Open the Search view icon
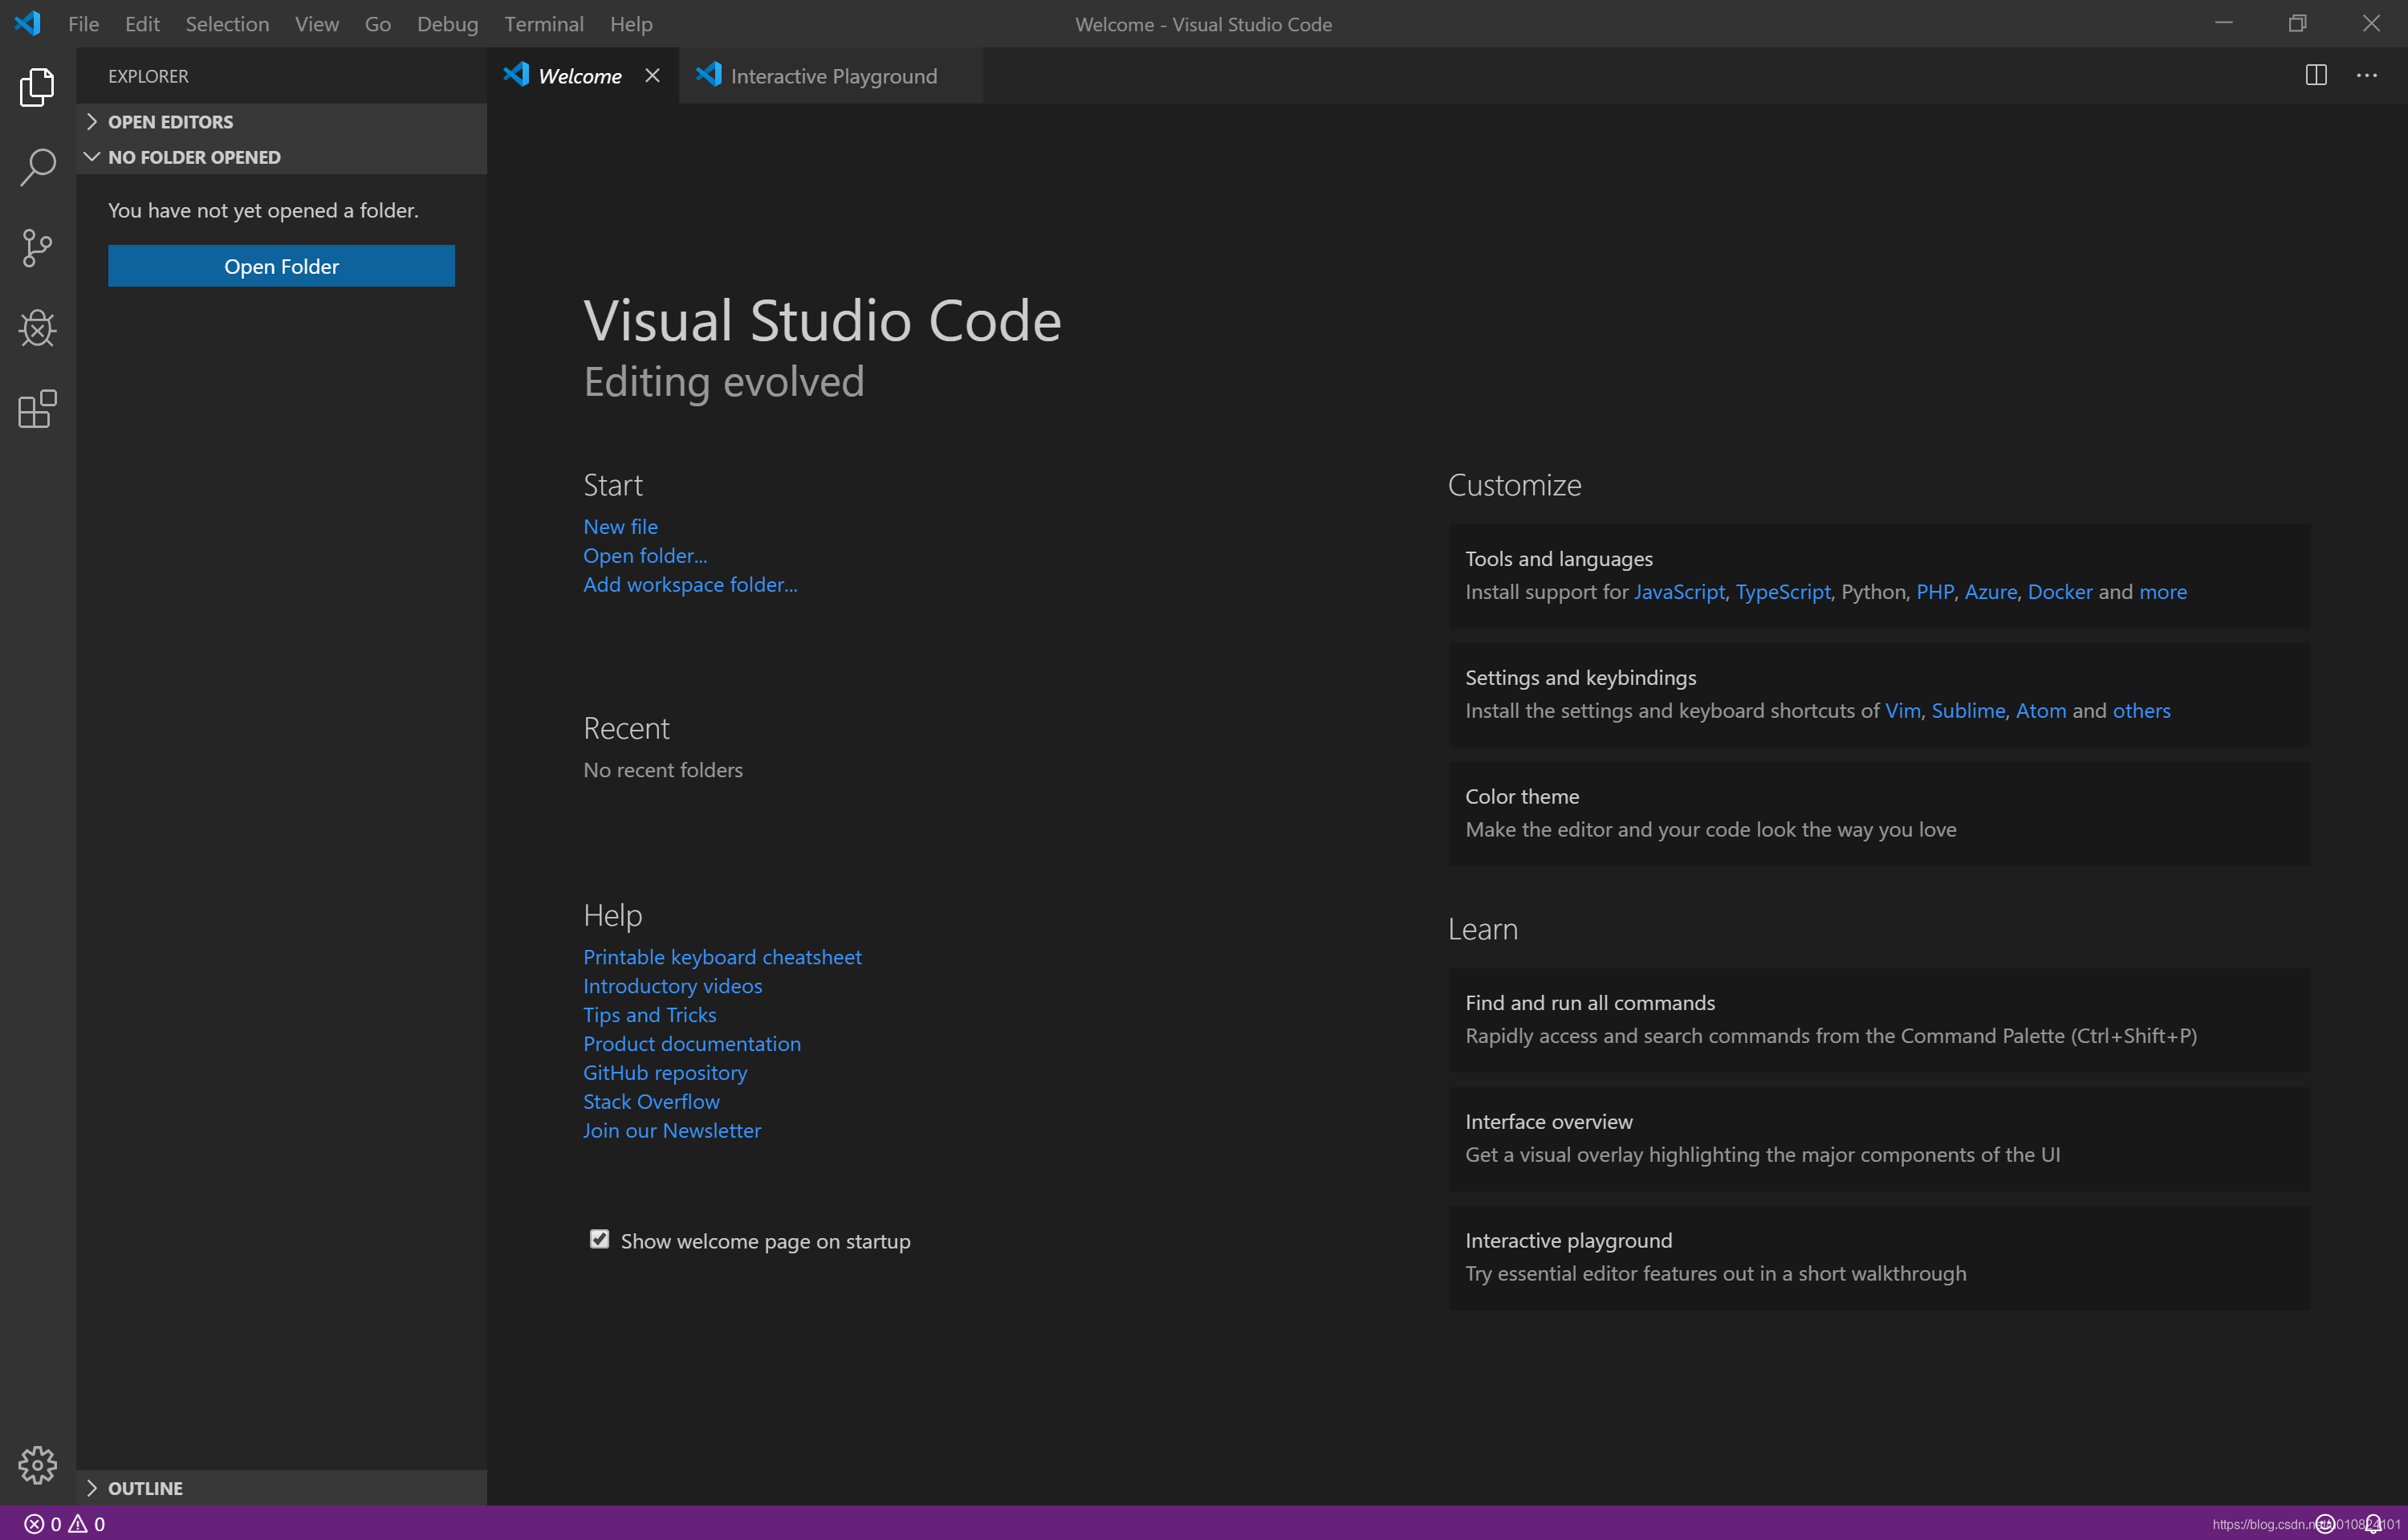Viewport: 2408px width, 1540px height. pyautogui.click(x=37, y=167)
